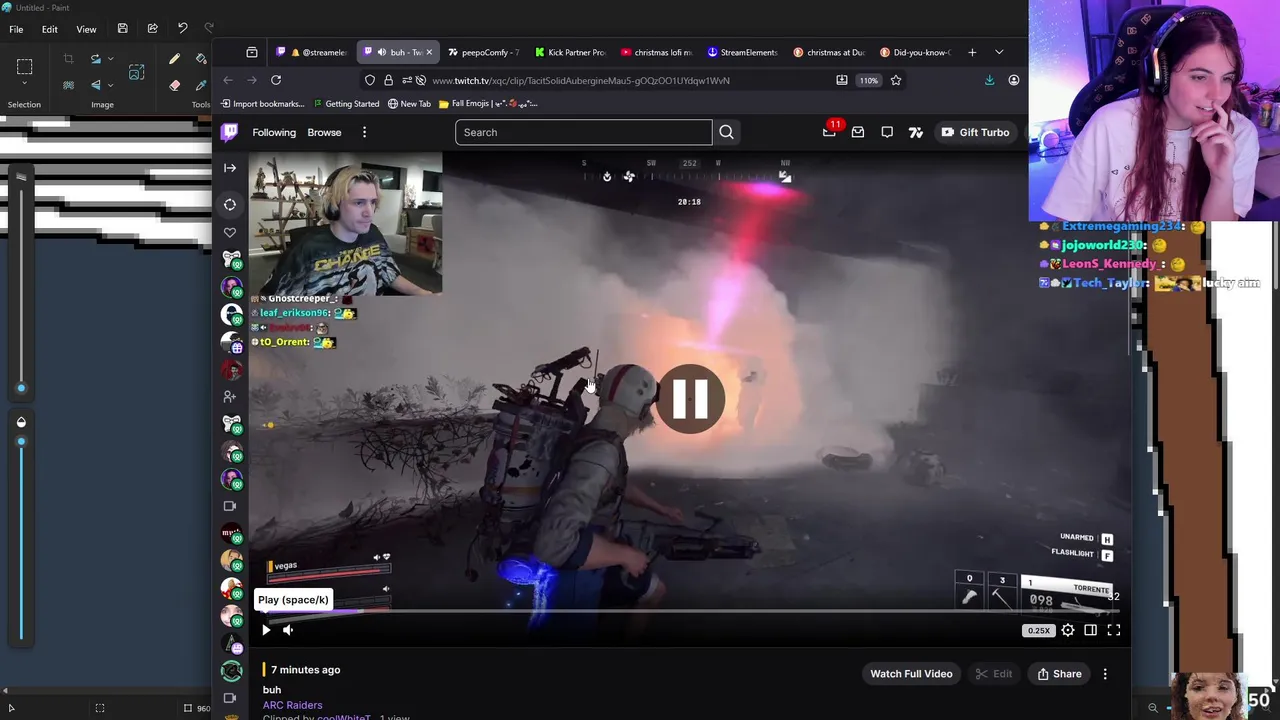Click the large pause overlay on video
This screenshot has width=1280, height=720.
tap(690, 398)
